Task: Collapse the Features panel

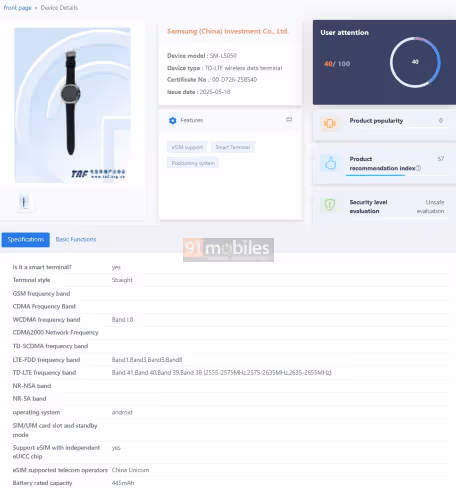Action: [289, 120]
